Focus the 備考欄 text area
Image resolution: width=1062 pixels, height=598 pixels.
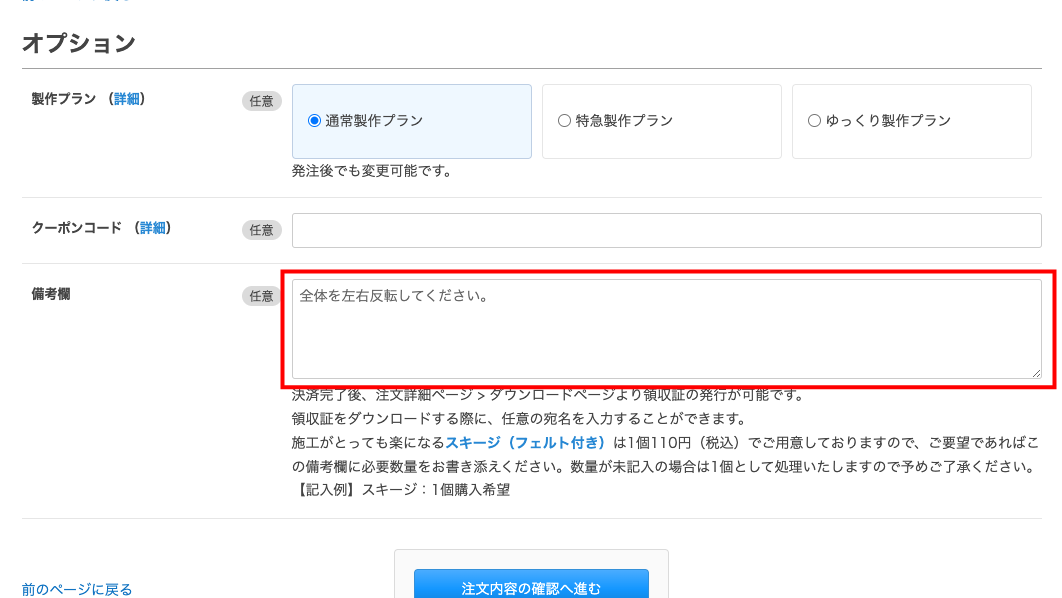point(666,328)
